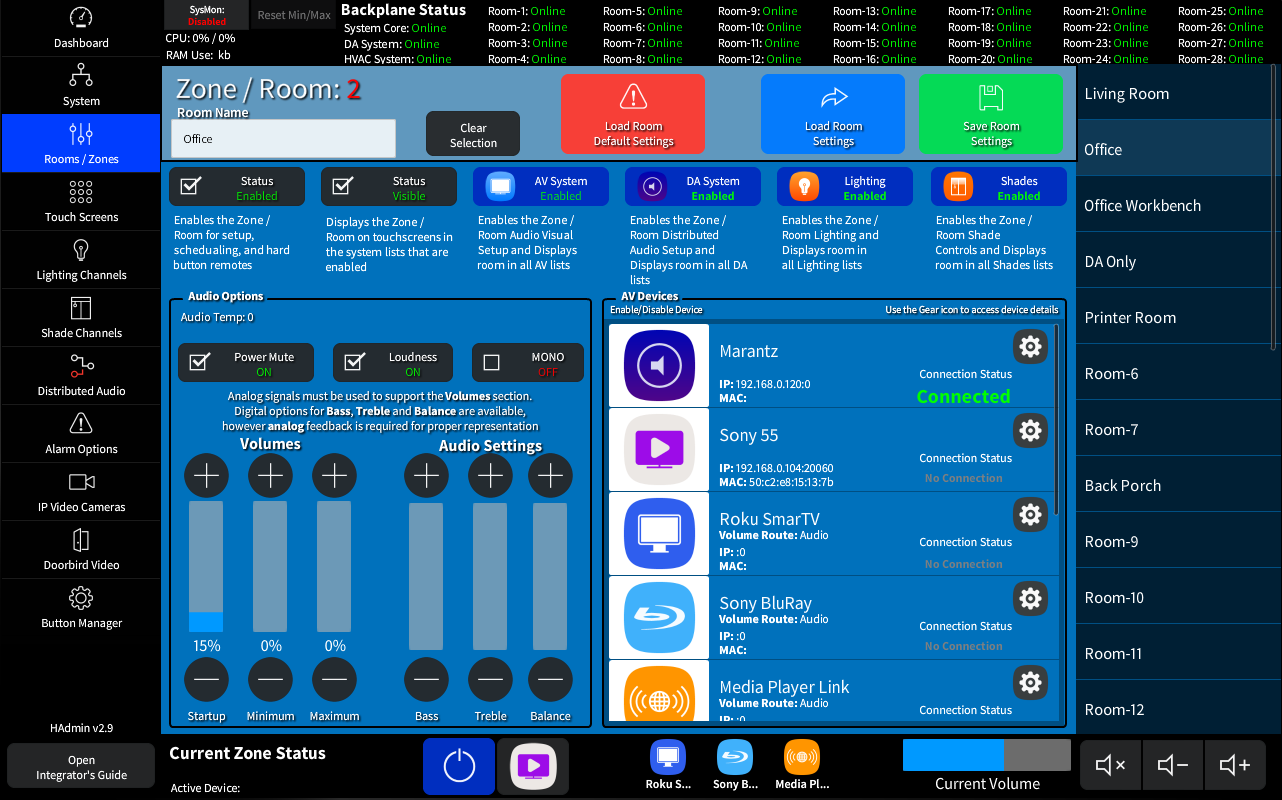
Task: Toggle the Sony BluRay device icon
Action: pyautogui.click(x=659, y=617)
